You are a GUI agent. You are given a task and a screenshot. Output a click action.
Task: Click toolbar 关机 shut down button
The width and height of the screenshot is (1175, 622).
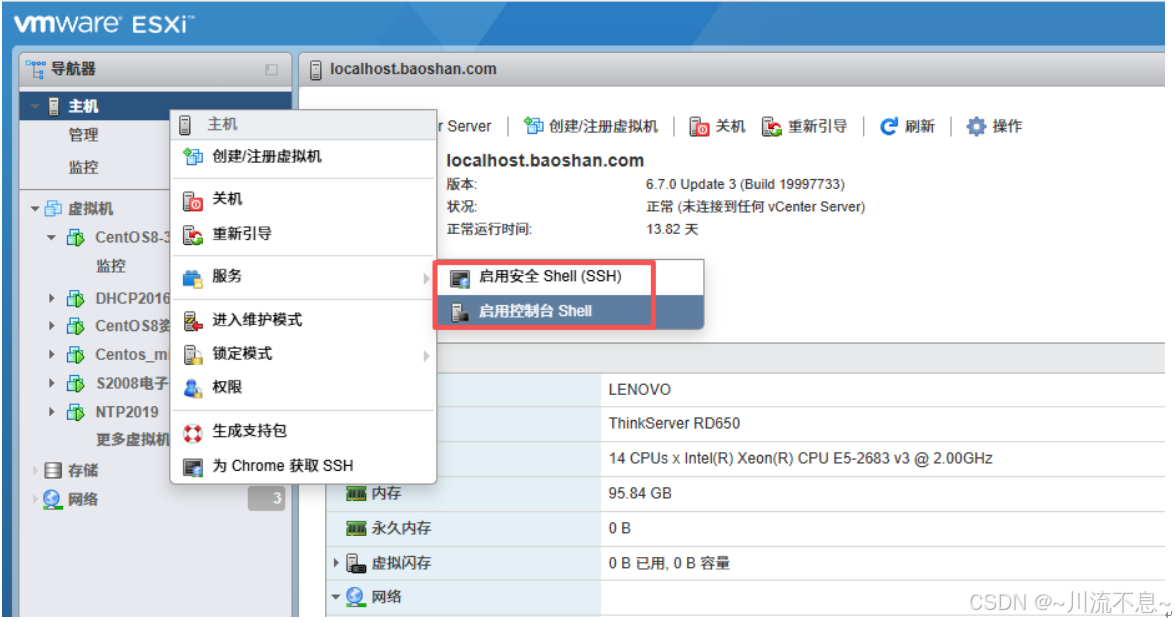tap(717, 126)
